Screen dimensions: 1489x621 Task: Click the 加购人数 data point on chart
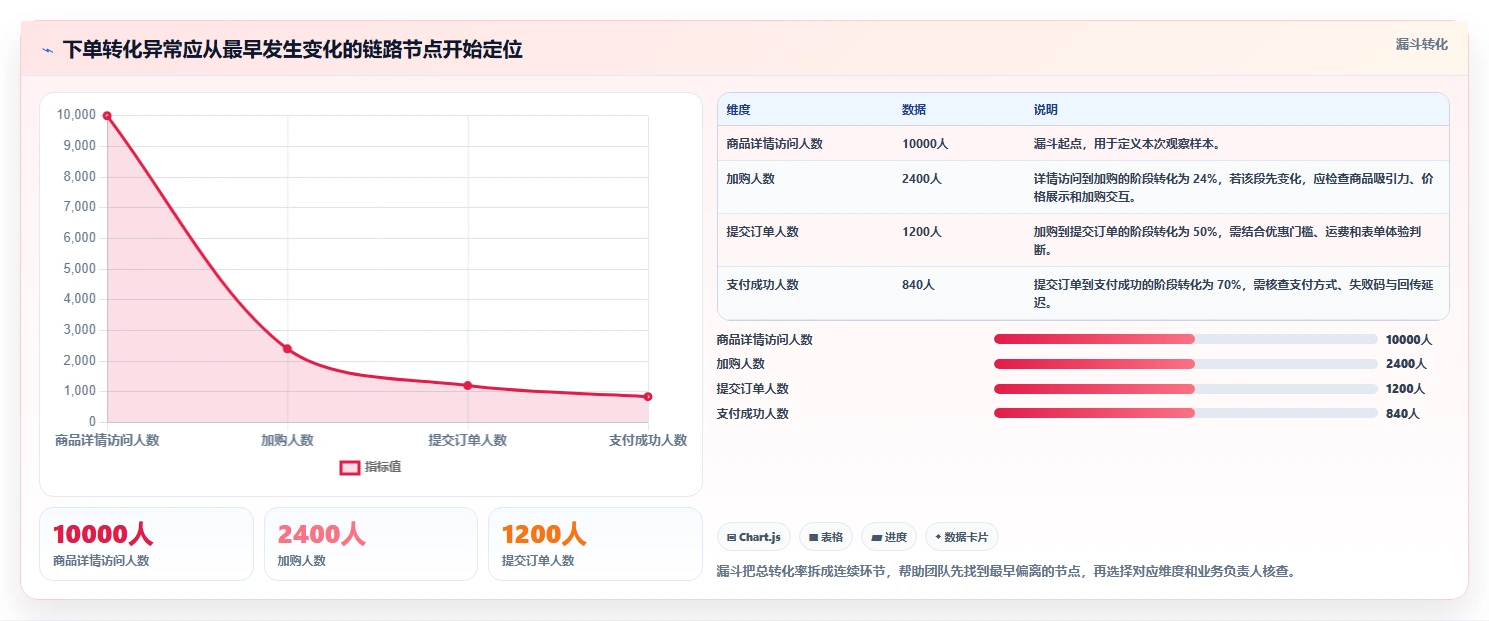point(287,349)
